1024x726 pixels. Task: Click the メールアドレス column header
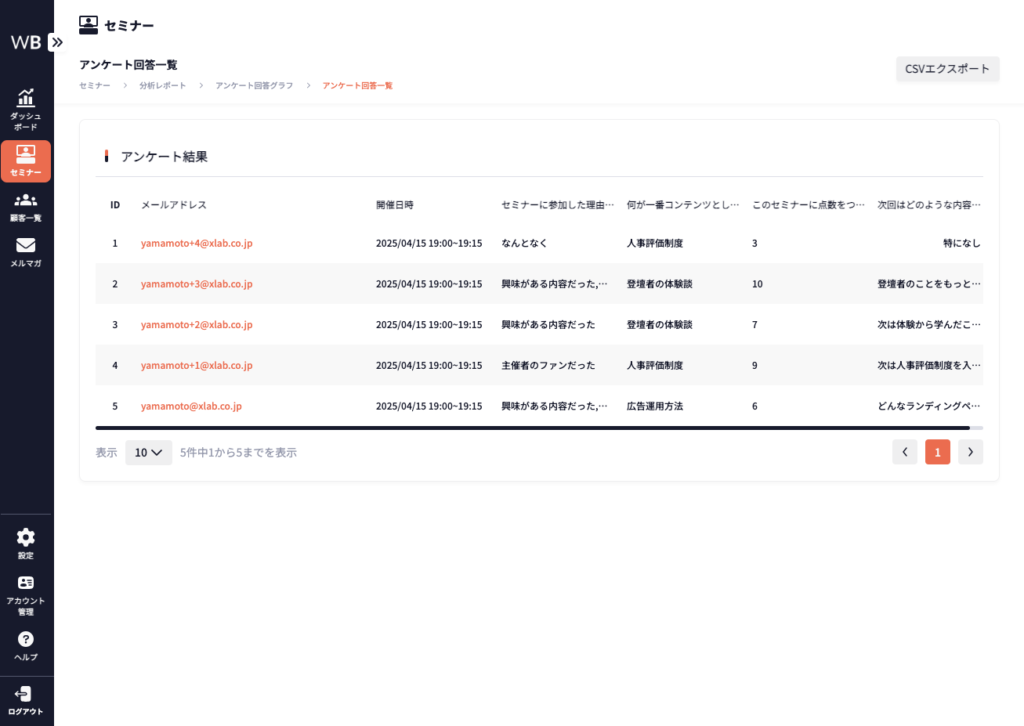pos(174,205)
